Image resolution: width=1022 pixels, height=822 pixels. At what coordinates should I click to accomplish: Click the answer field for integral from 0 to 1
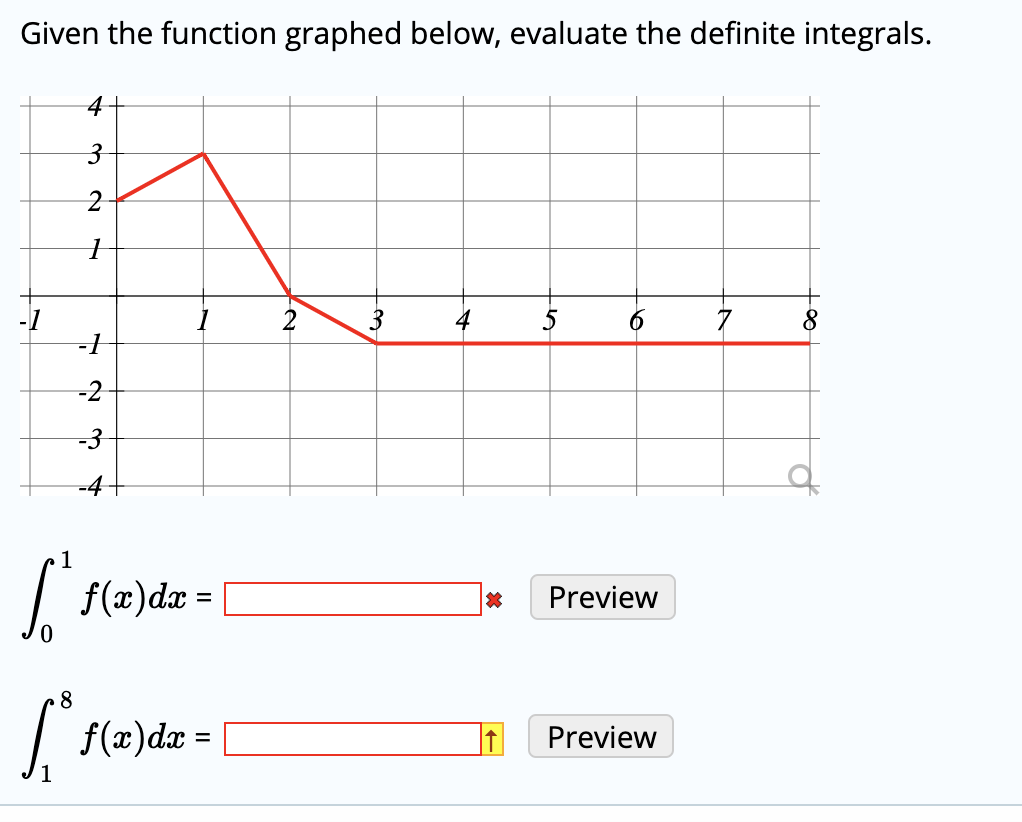click(352, 597)
